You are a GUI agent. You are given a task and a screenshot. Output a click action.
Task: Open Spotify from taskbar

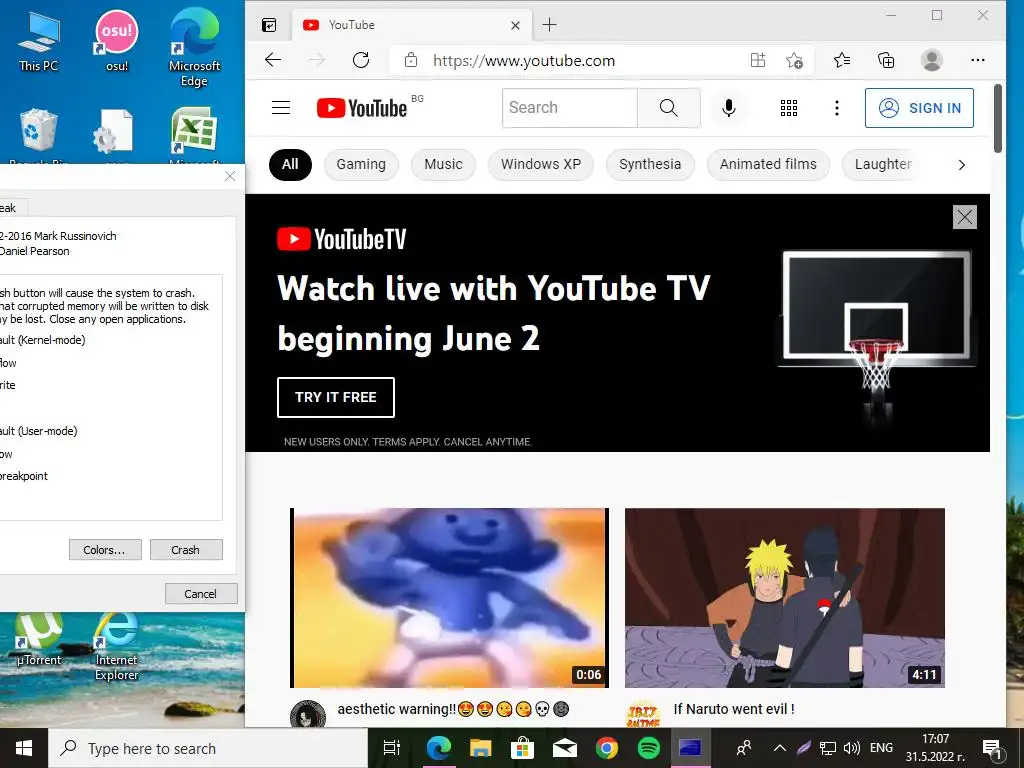(648, 748)
